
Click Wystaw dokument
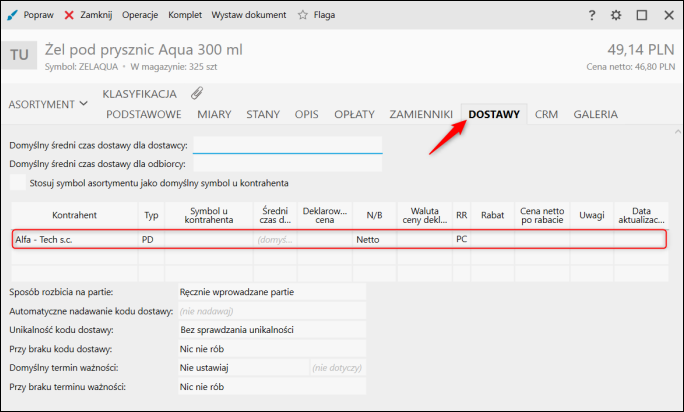click(x=249, y=15)
